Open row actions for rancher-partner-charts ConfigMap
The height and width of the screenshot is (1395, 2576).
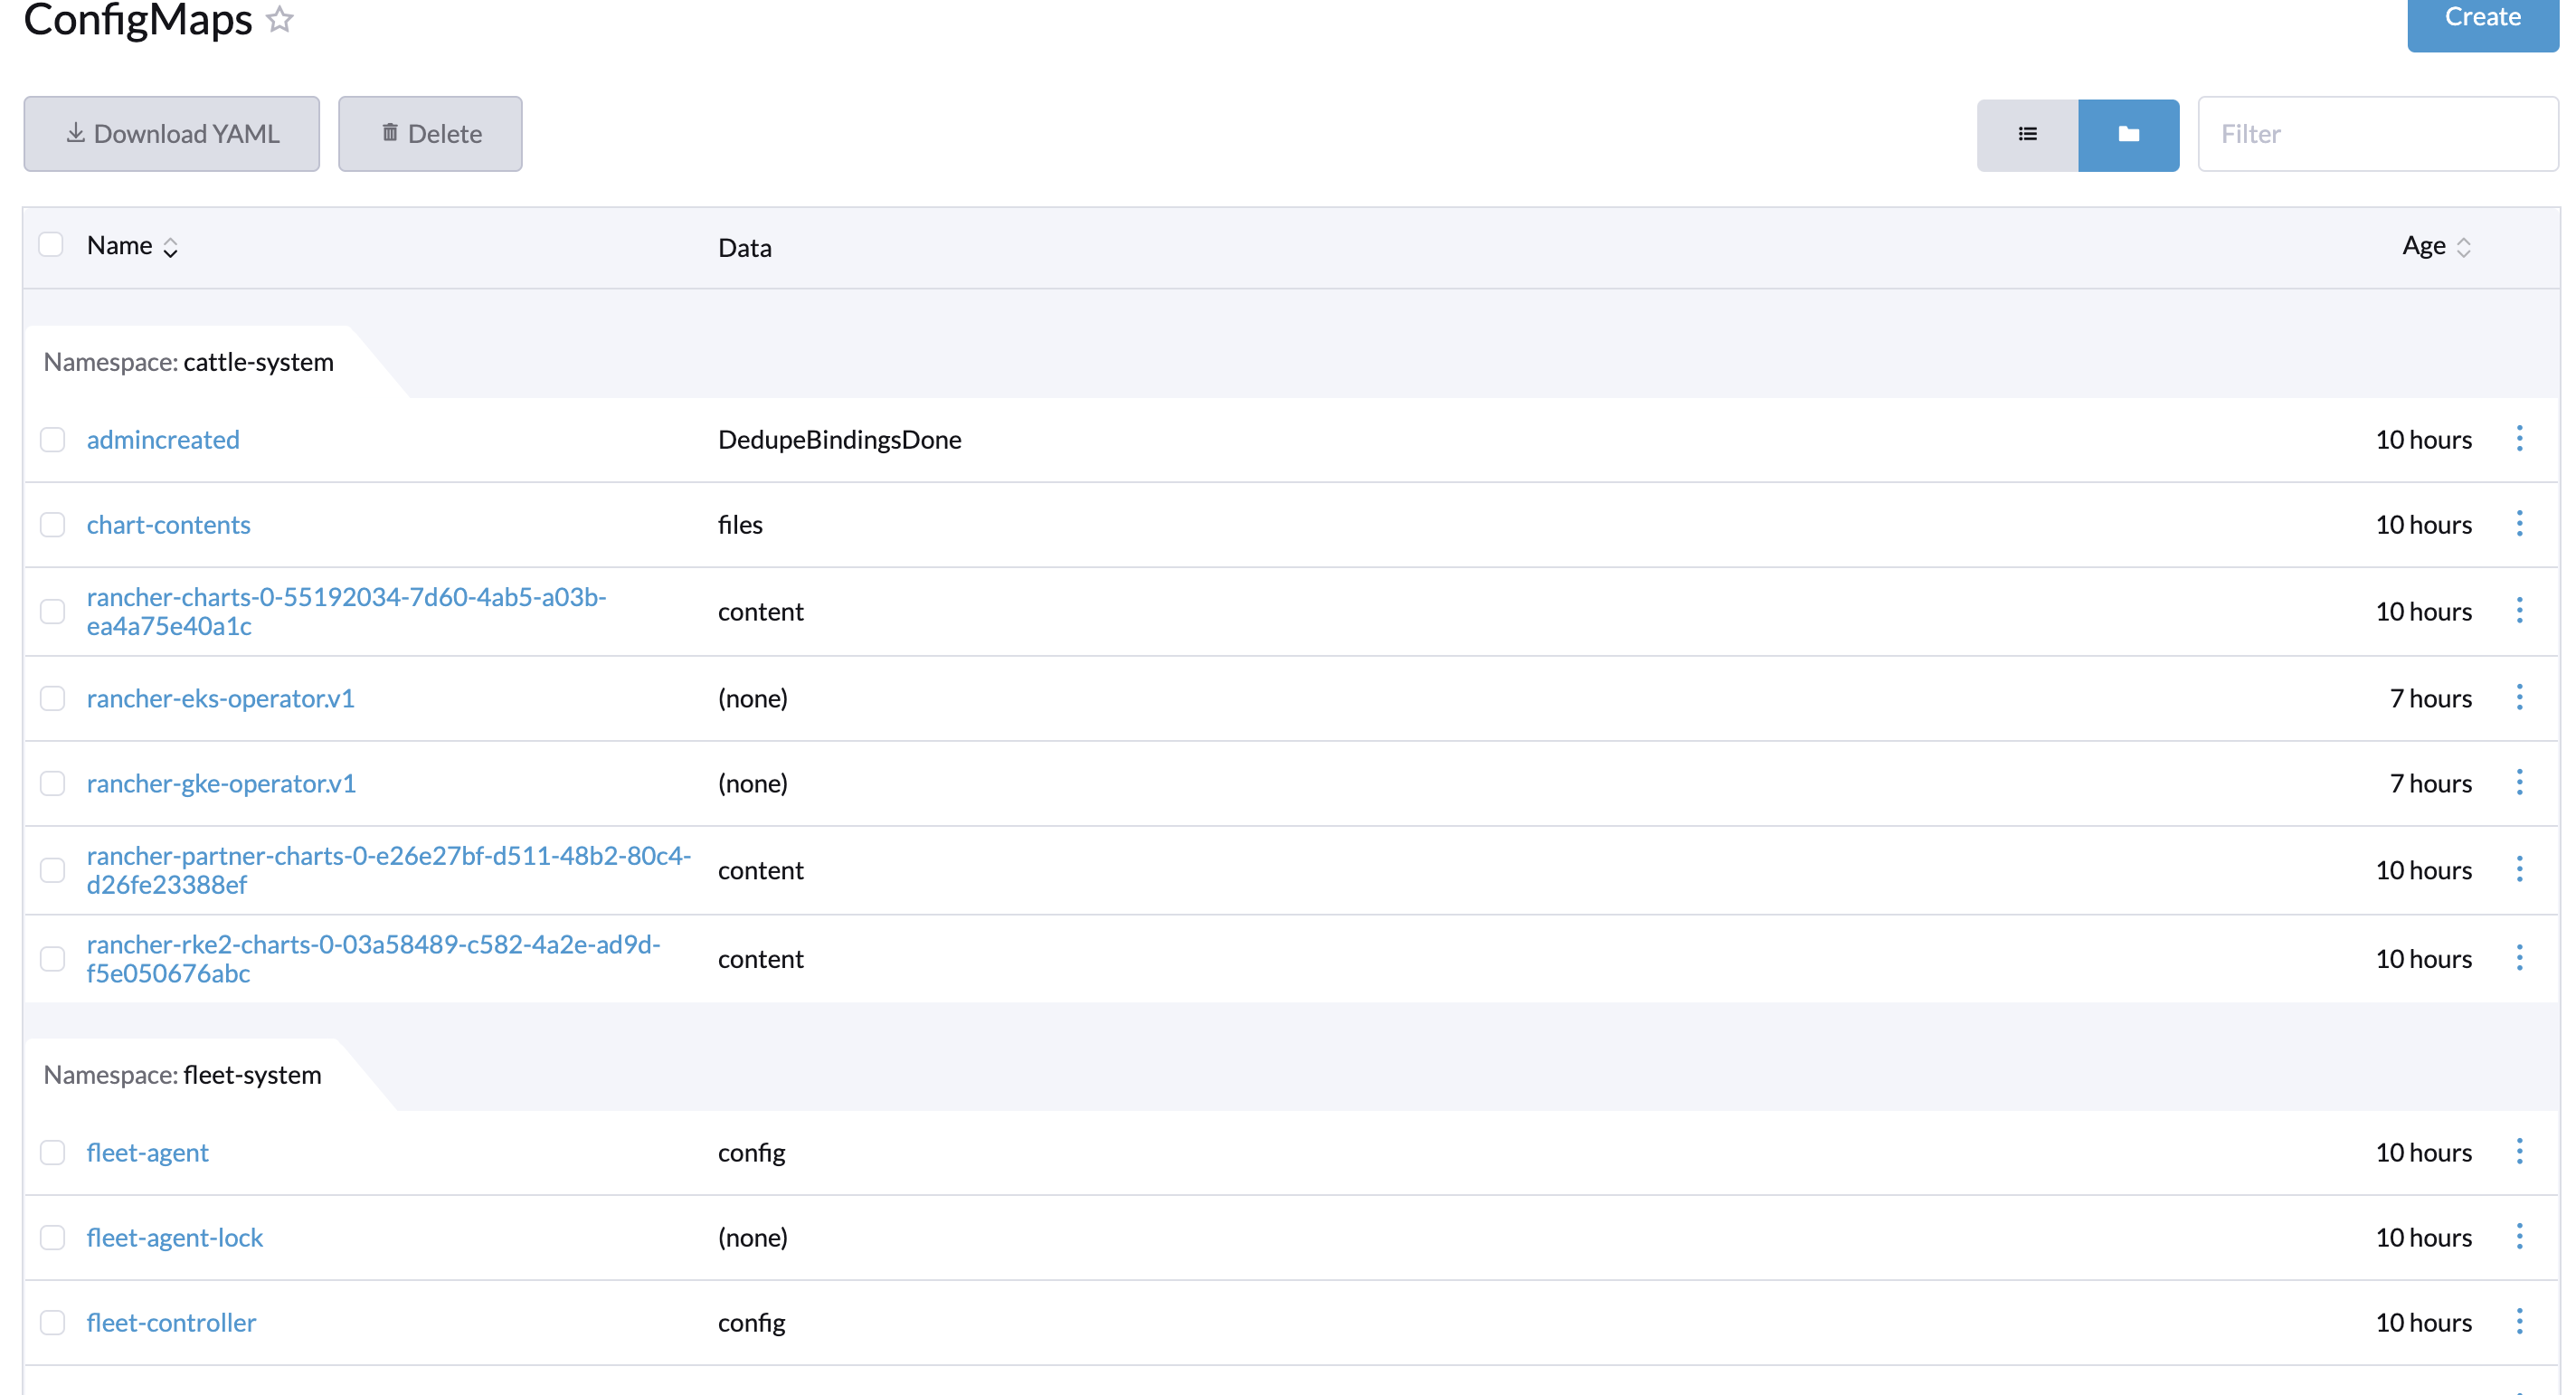(2519, 870)
